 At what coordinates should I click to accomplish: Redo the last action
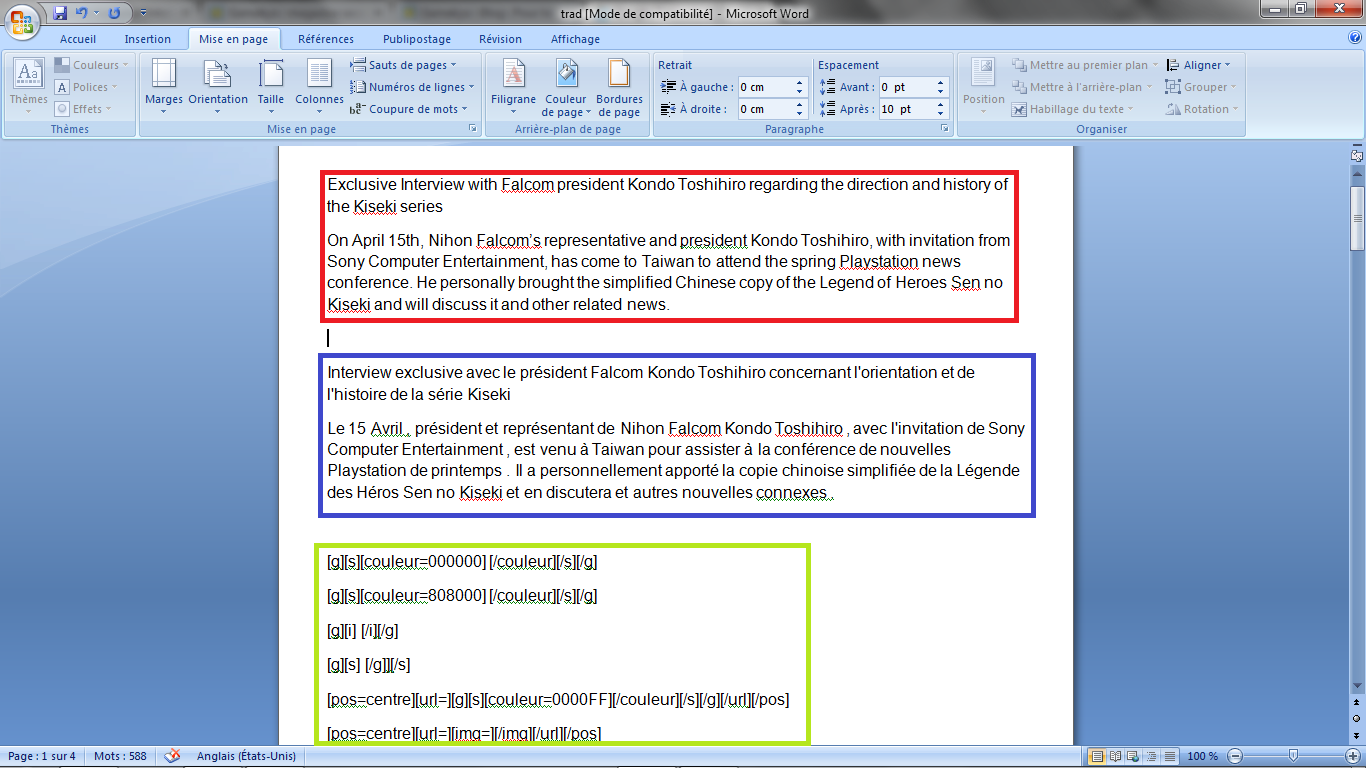tap(114, 13)
